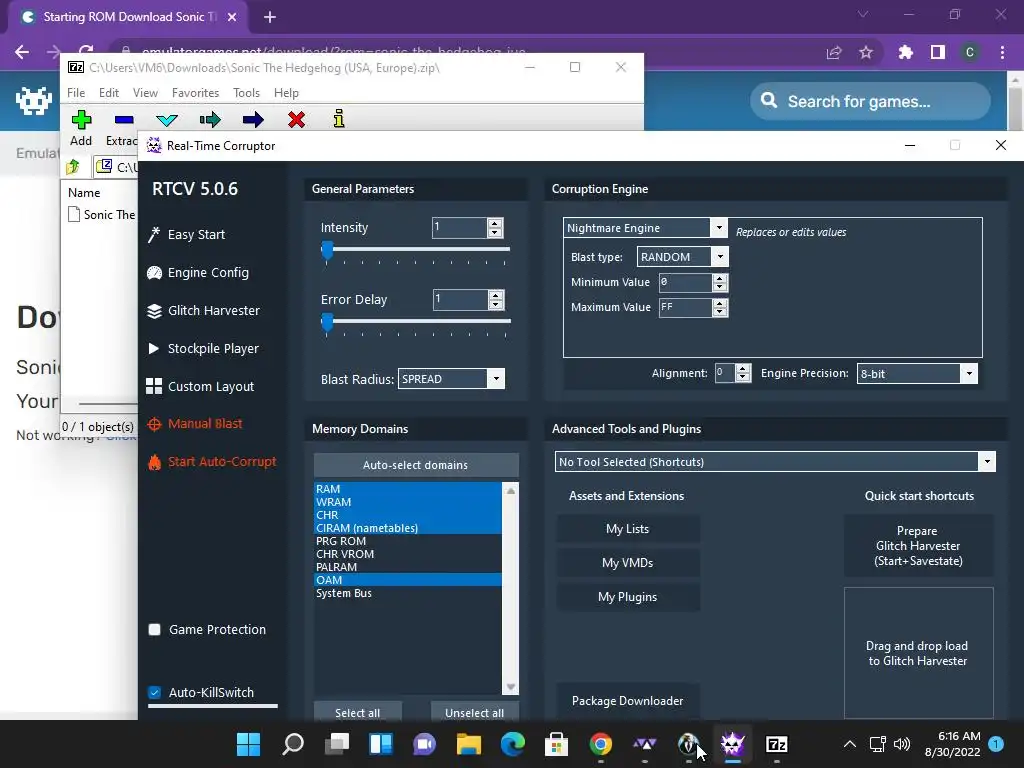This screenshot has width=1024, height=768.
Task: Click the 7-Zip Copy arrow icon
Action: pos(210,120)
